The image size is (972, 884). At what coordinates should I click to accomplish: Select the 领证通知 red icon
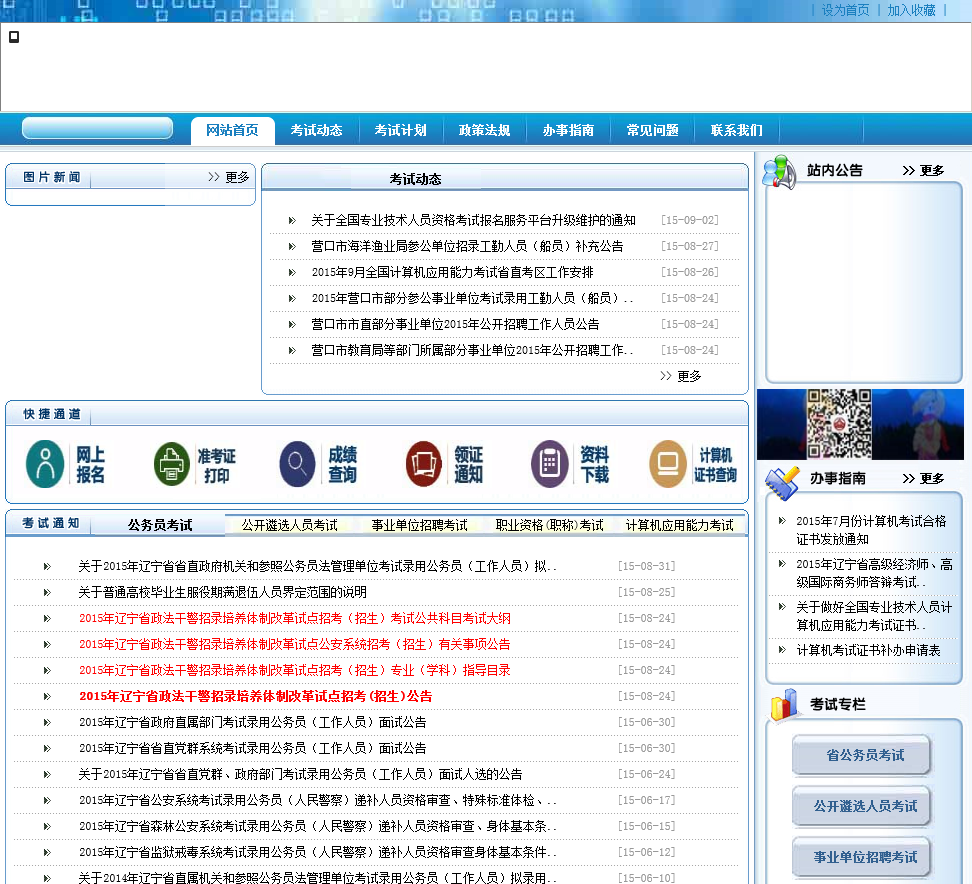(423, 464)
